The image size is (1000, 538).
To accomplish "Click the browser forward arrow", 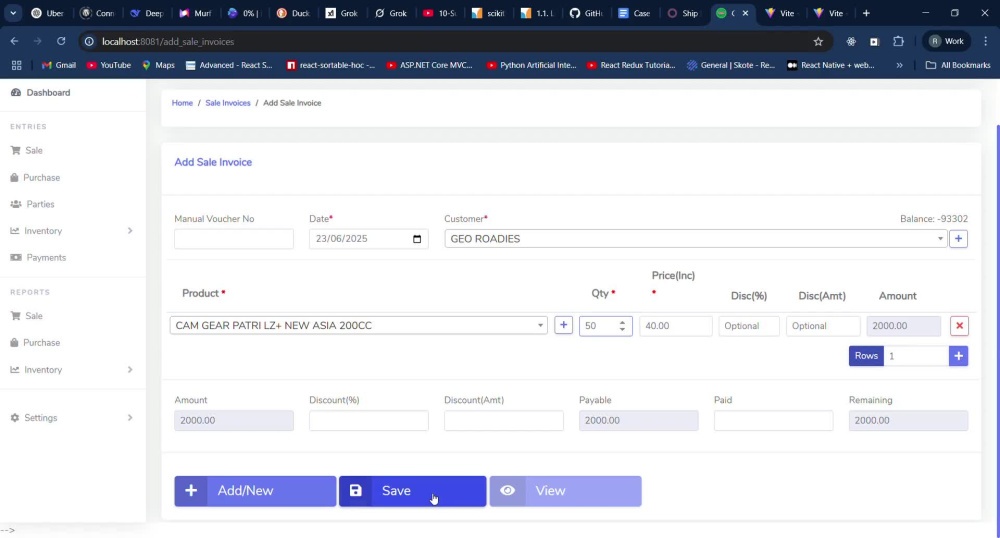I will pyautogui.click(x=38, y=41).
